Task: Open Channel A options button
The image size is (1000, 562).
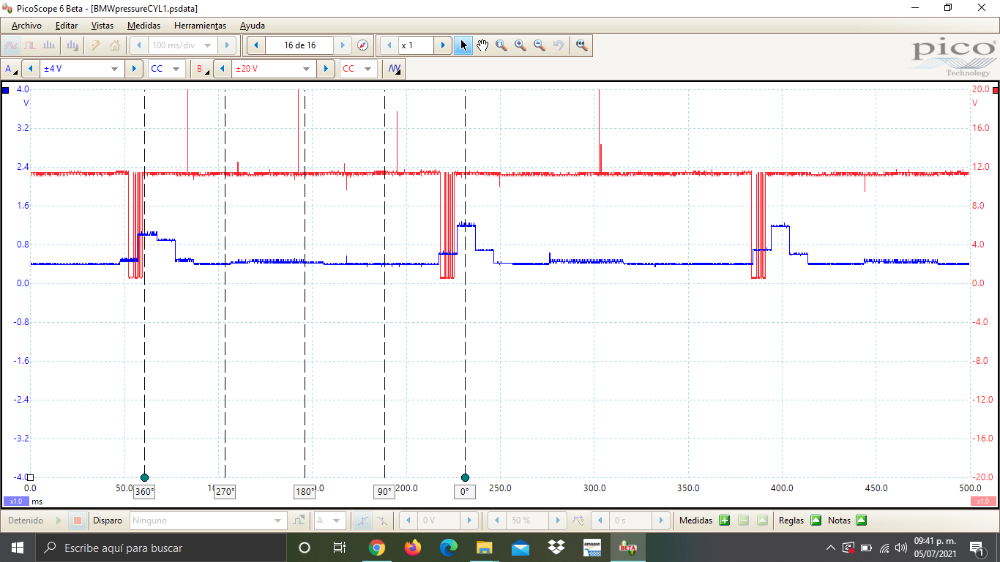Action: (x=12, y=69)
